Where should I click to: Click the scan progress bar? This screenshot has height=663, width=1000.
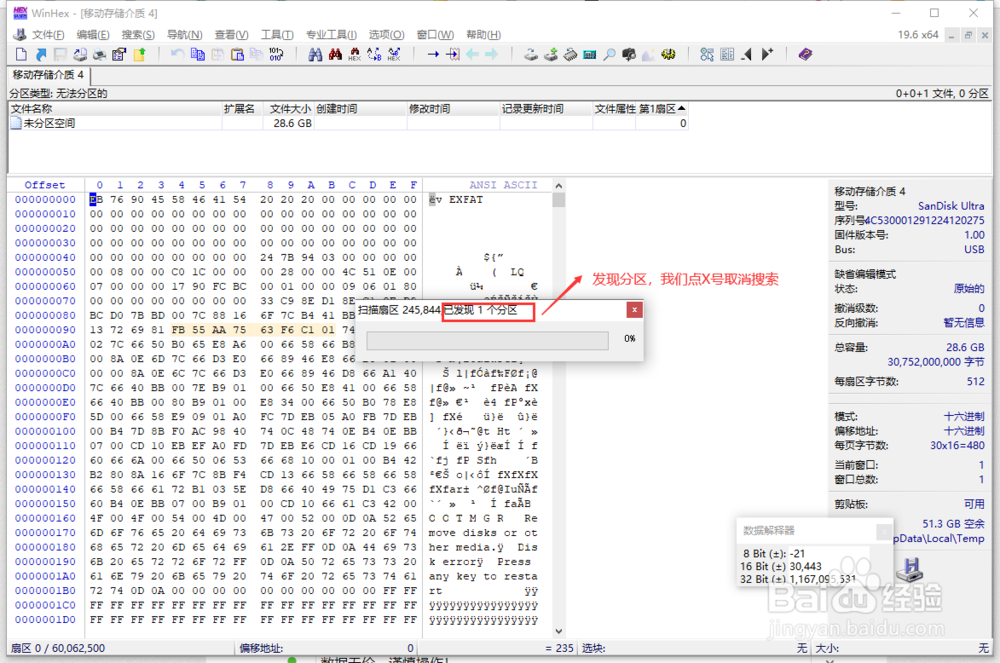tap(487, 340)
